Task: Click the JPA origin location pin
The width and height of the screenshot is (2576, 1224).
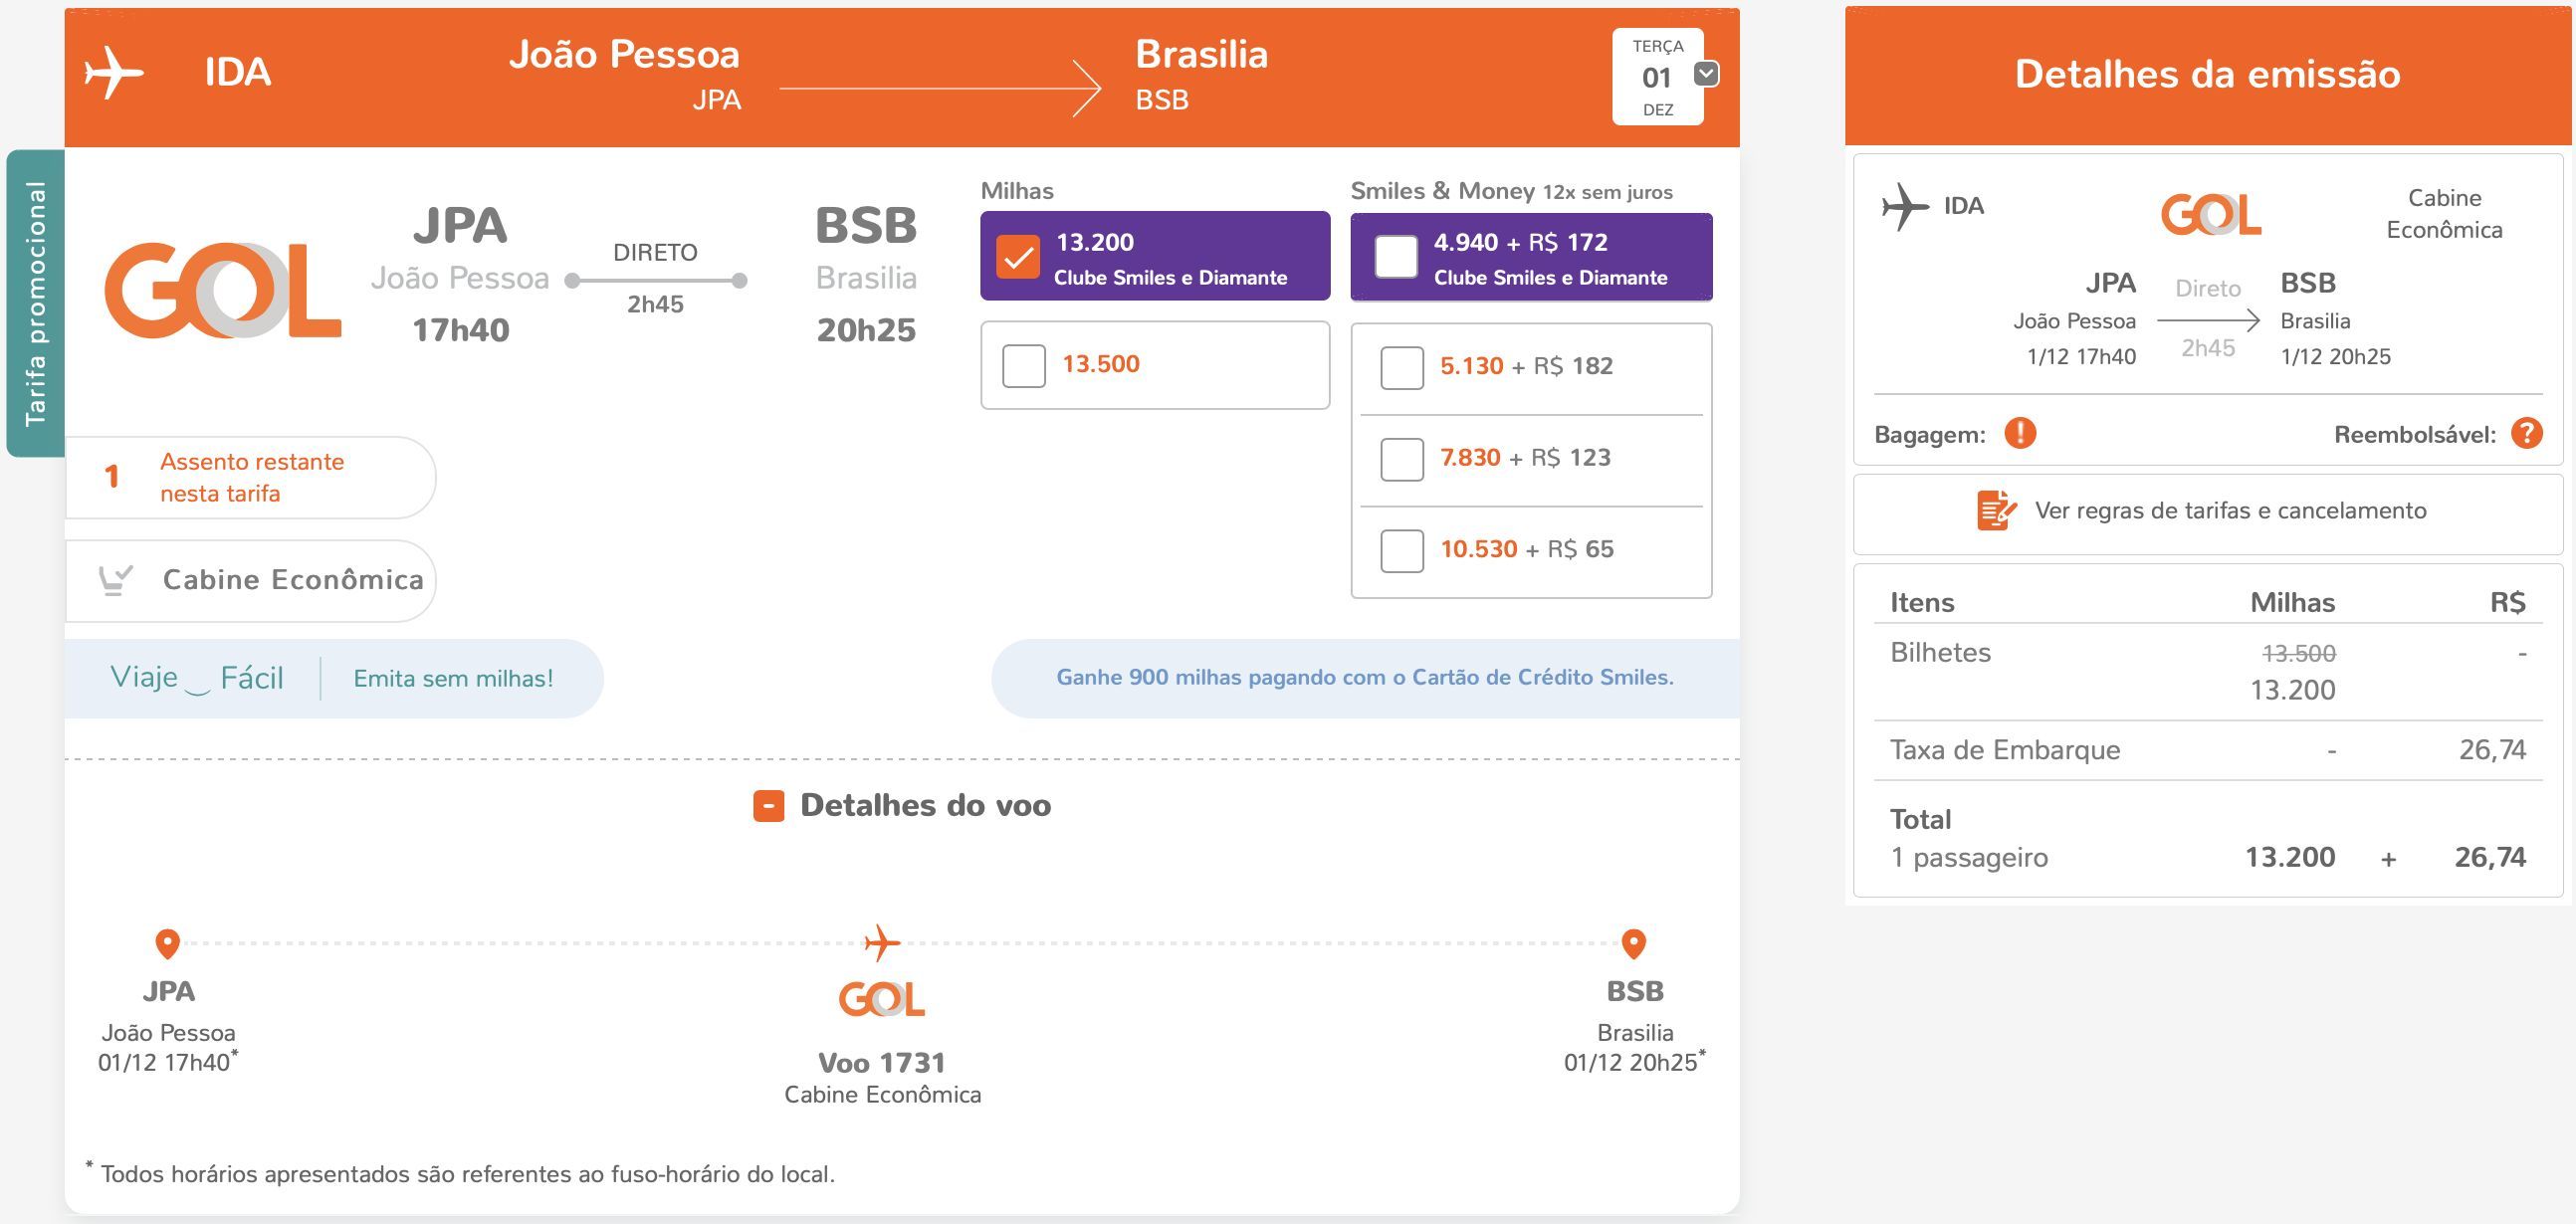Action: tap(167, 943)
